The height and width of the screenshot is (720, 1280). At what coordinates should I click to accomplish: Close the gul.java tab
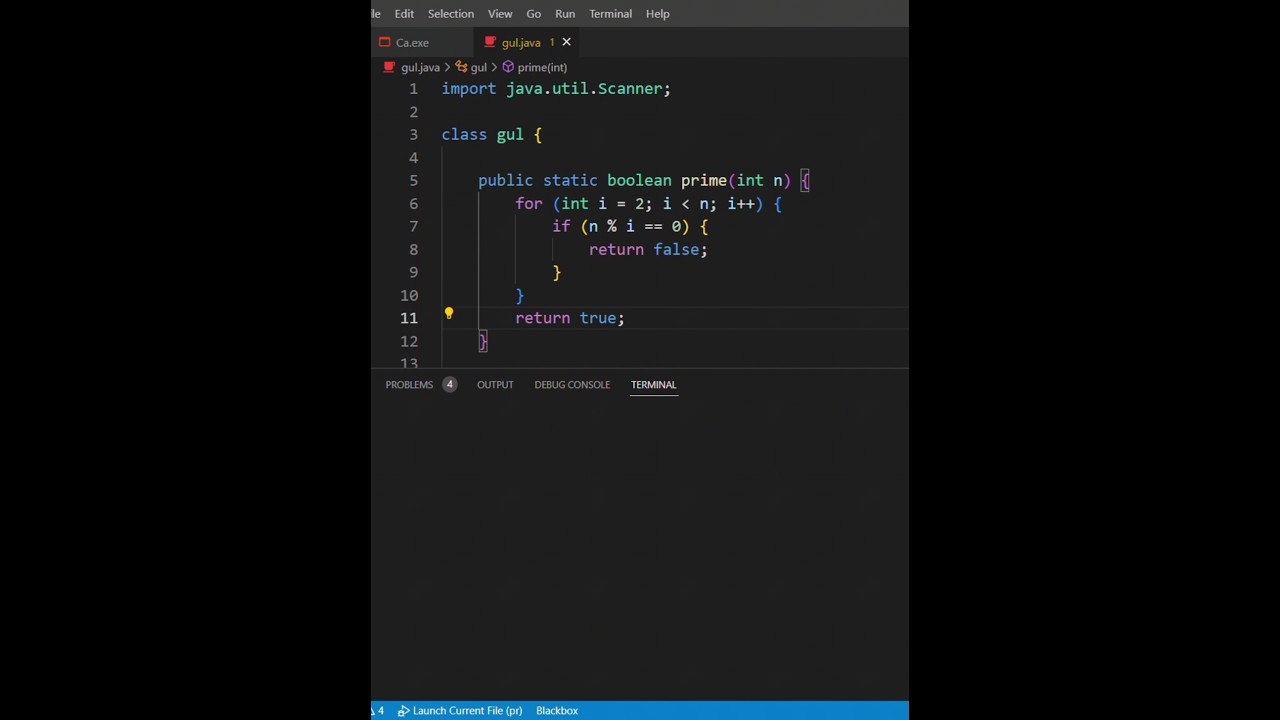(x=566, y=42)
